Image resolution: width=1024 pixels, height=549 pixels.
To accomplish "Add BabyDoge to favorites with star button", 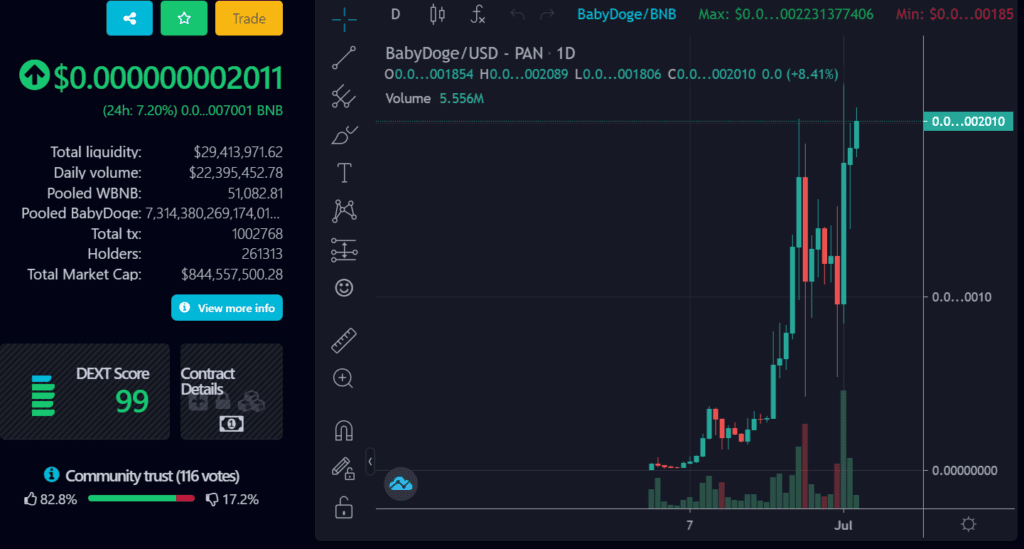I will tap(184, 18).
